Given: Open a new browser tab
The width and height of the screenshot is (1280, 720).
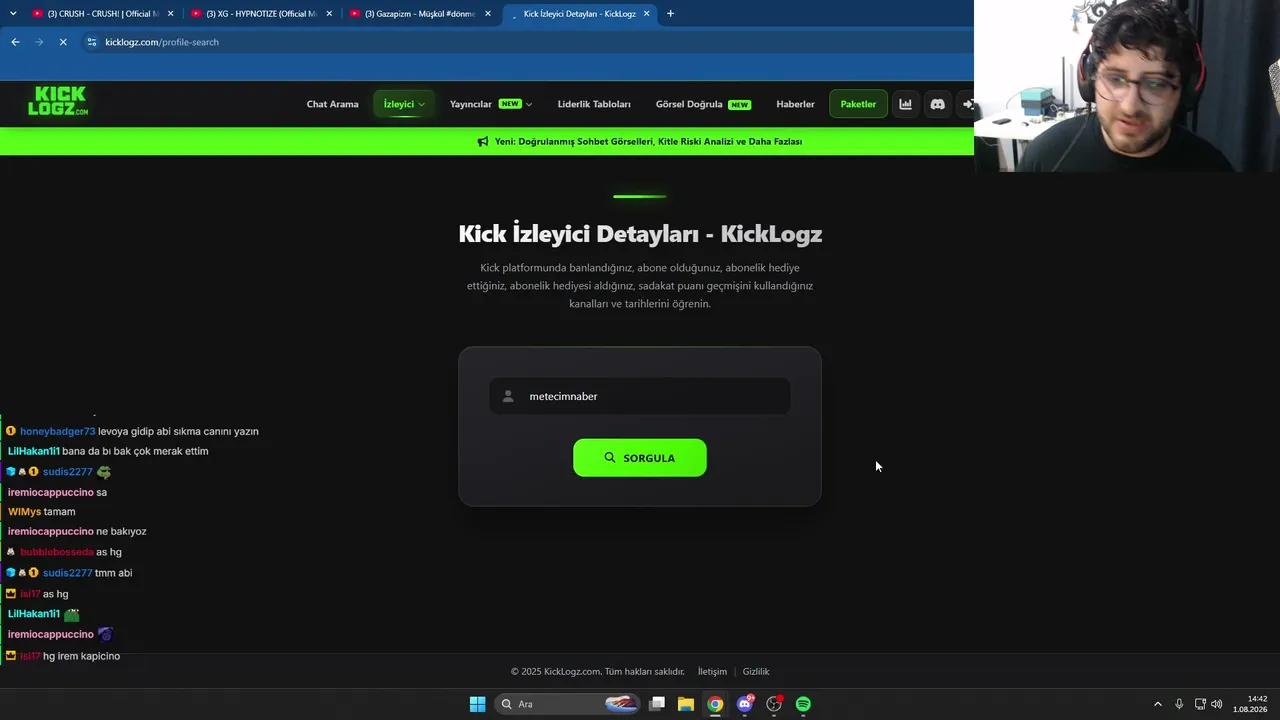Looking at the screenshot, I should (x=670, y=14).
